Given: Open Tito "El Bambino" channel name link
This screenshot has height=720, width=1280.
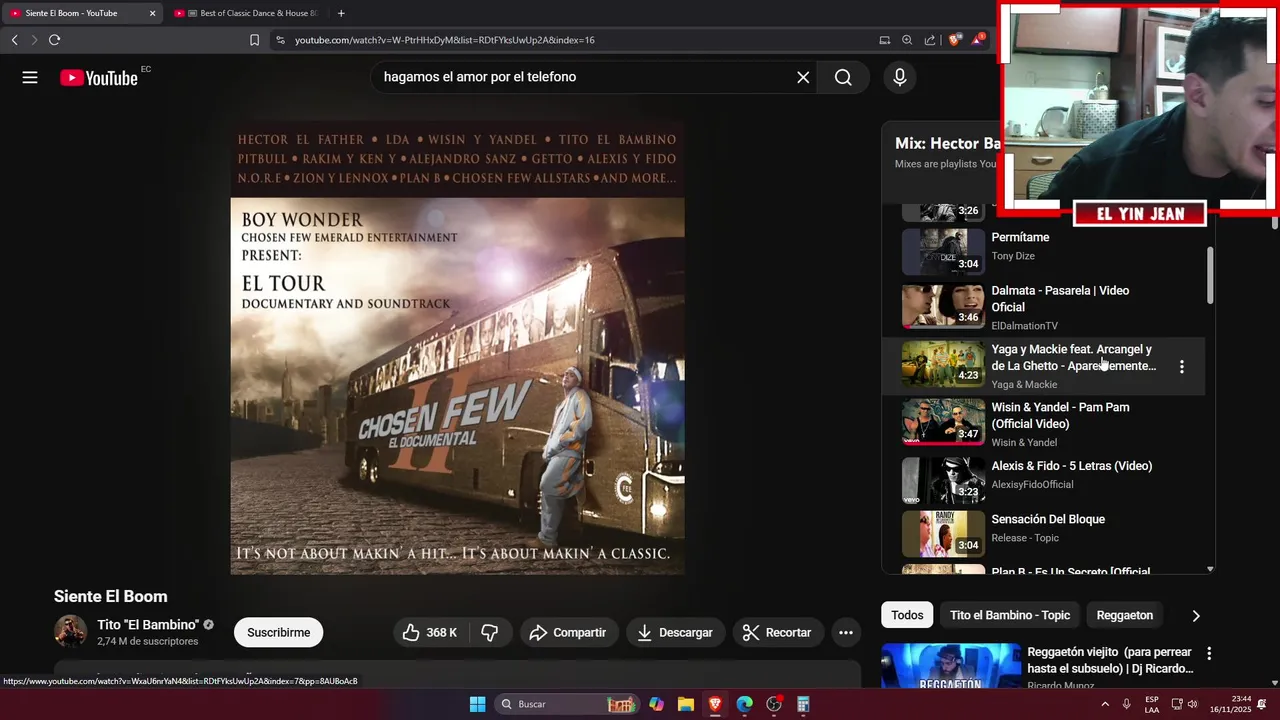Looking at the screenshot, I should pos(148,625).
